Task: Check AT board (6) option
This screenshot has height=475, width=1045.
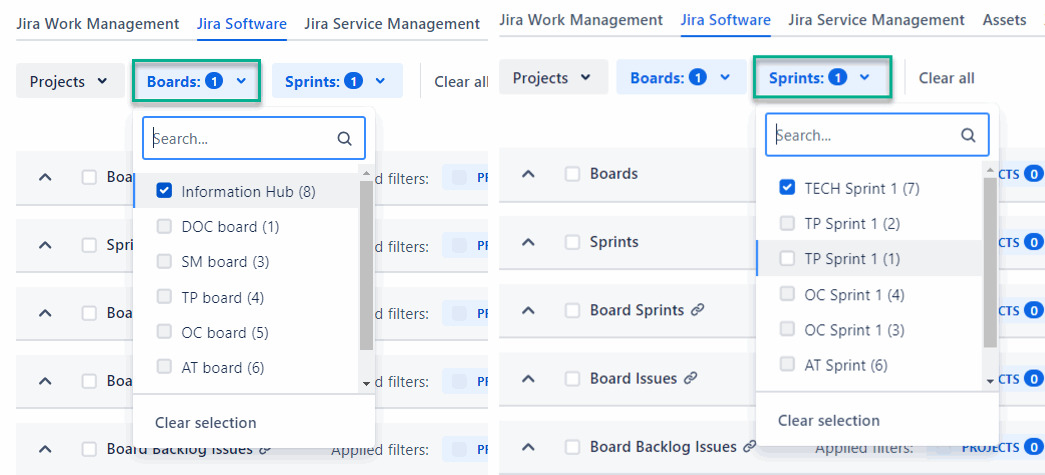Action: 164,366
